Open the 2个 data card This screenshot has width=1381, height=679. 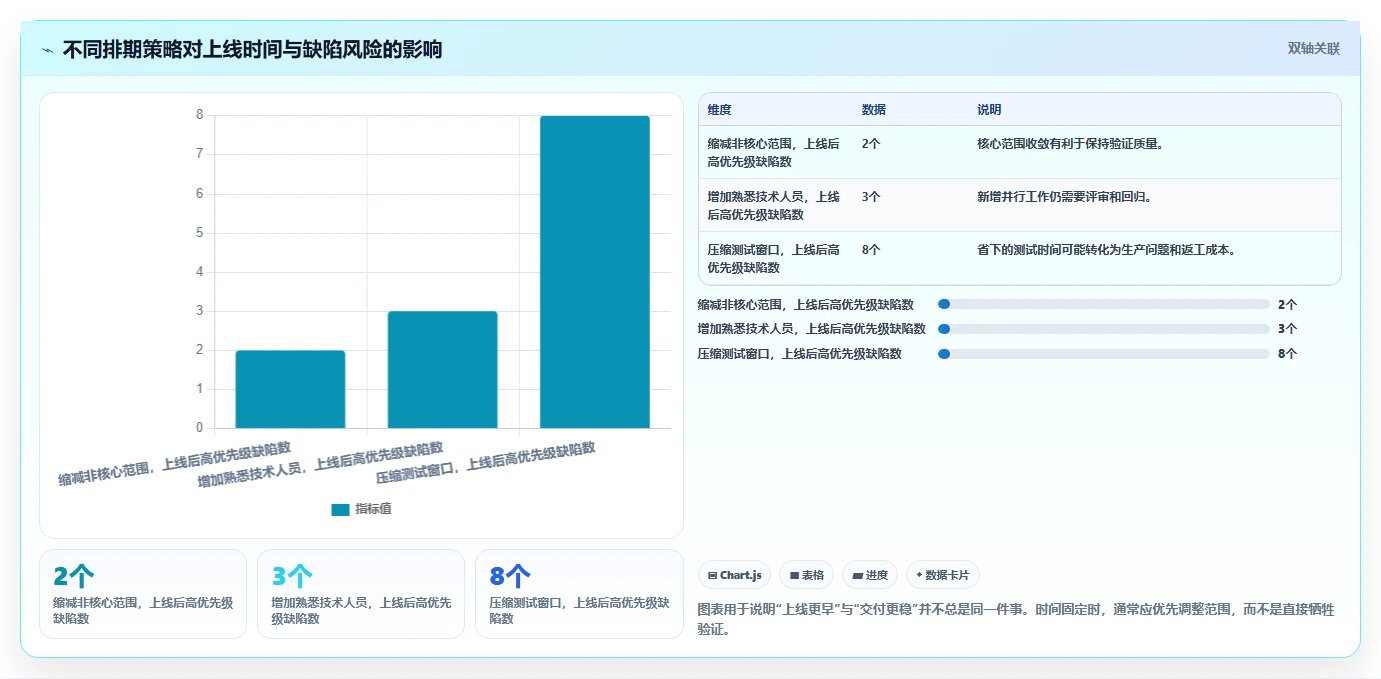(143, 594)
